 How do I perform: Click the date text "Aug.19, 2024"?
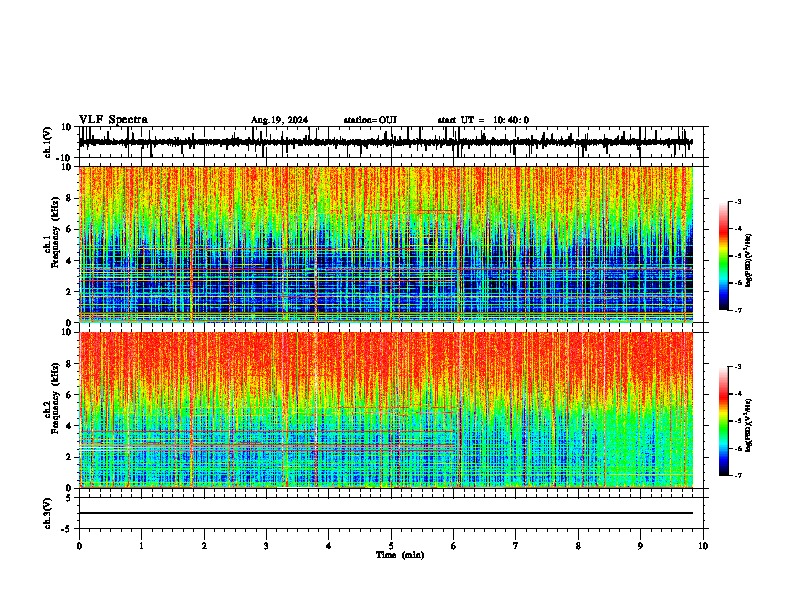point(279,120)
